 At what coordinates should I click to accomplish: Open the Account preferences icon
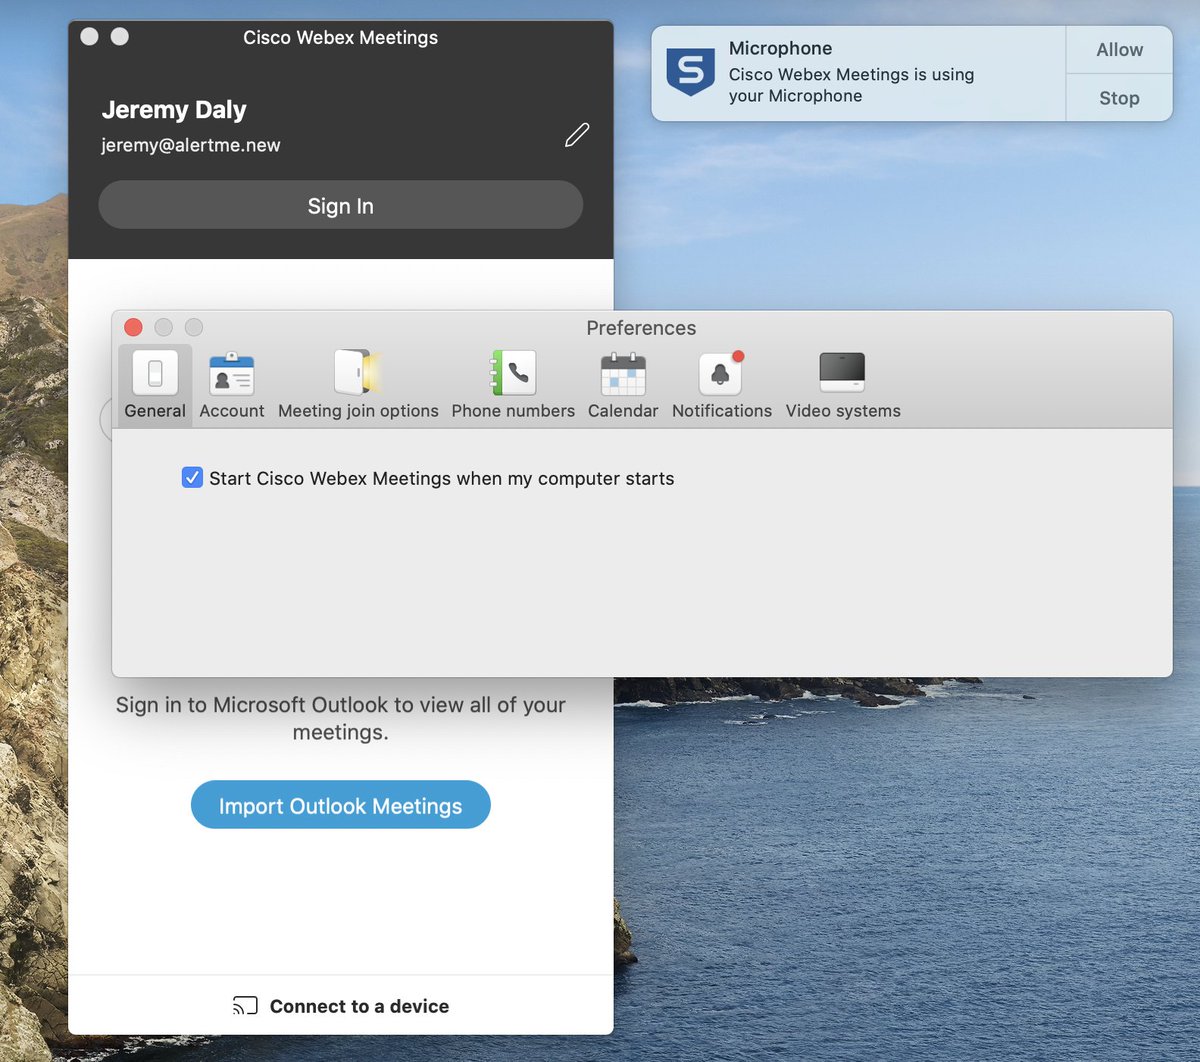[232, 373]
